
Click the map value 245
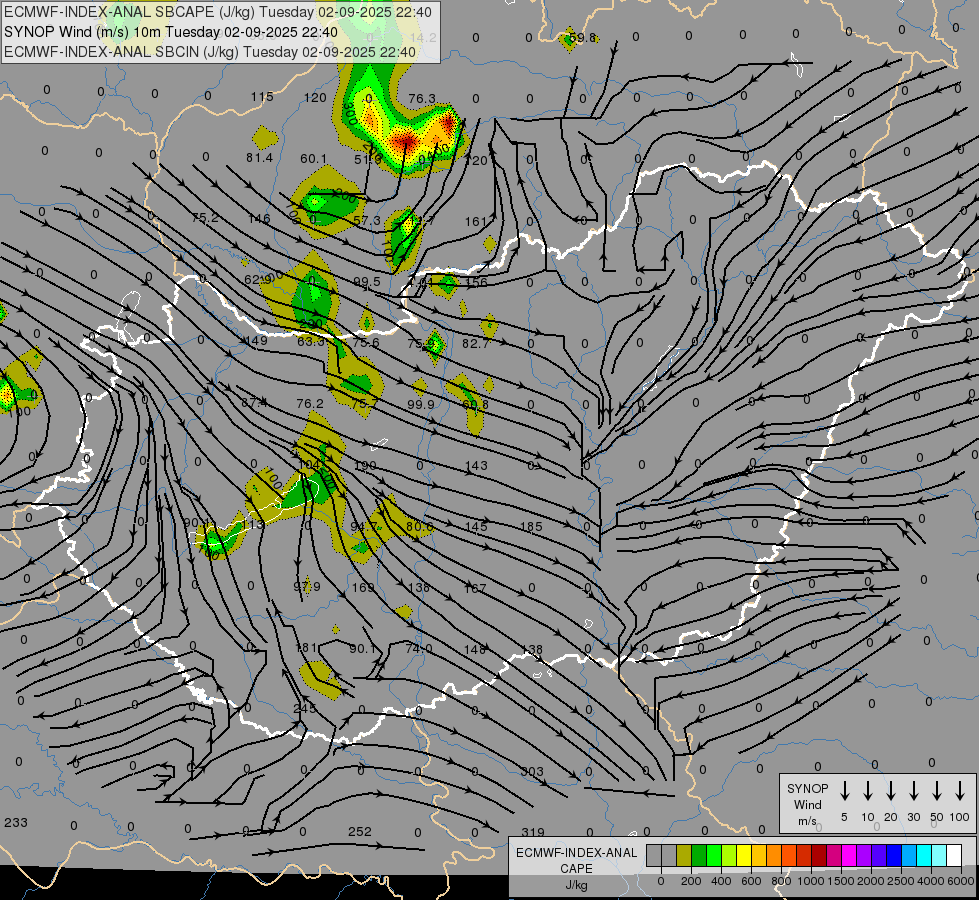pos(305,709)
